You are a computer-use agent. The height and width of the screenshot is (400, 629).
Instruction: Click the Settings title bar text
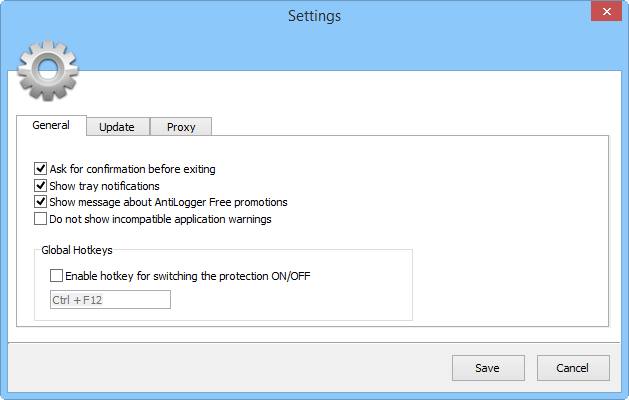(314, 16)
